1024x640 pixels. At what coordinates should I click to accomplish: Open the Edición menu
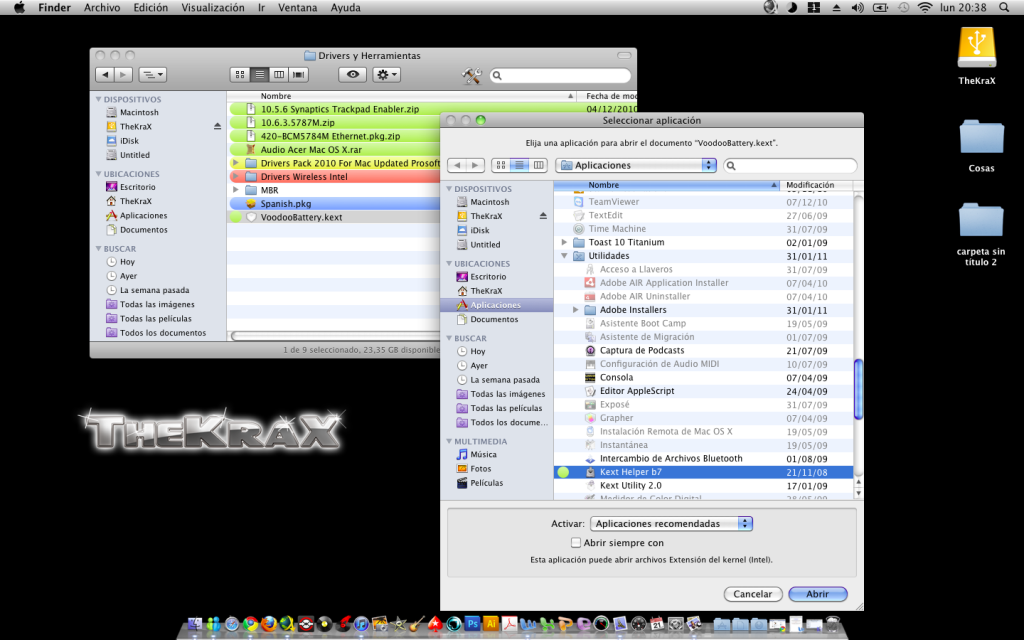pos(150,8)
